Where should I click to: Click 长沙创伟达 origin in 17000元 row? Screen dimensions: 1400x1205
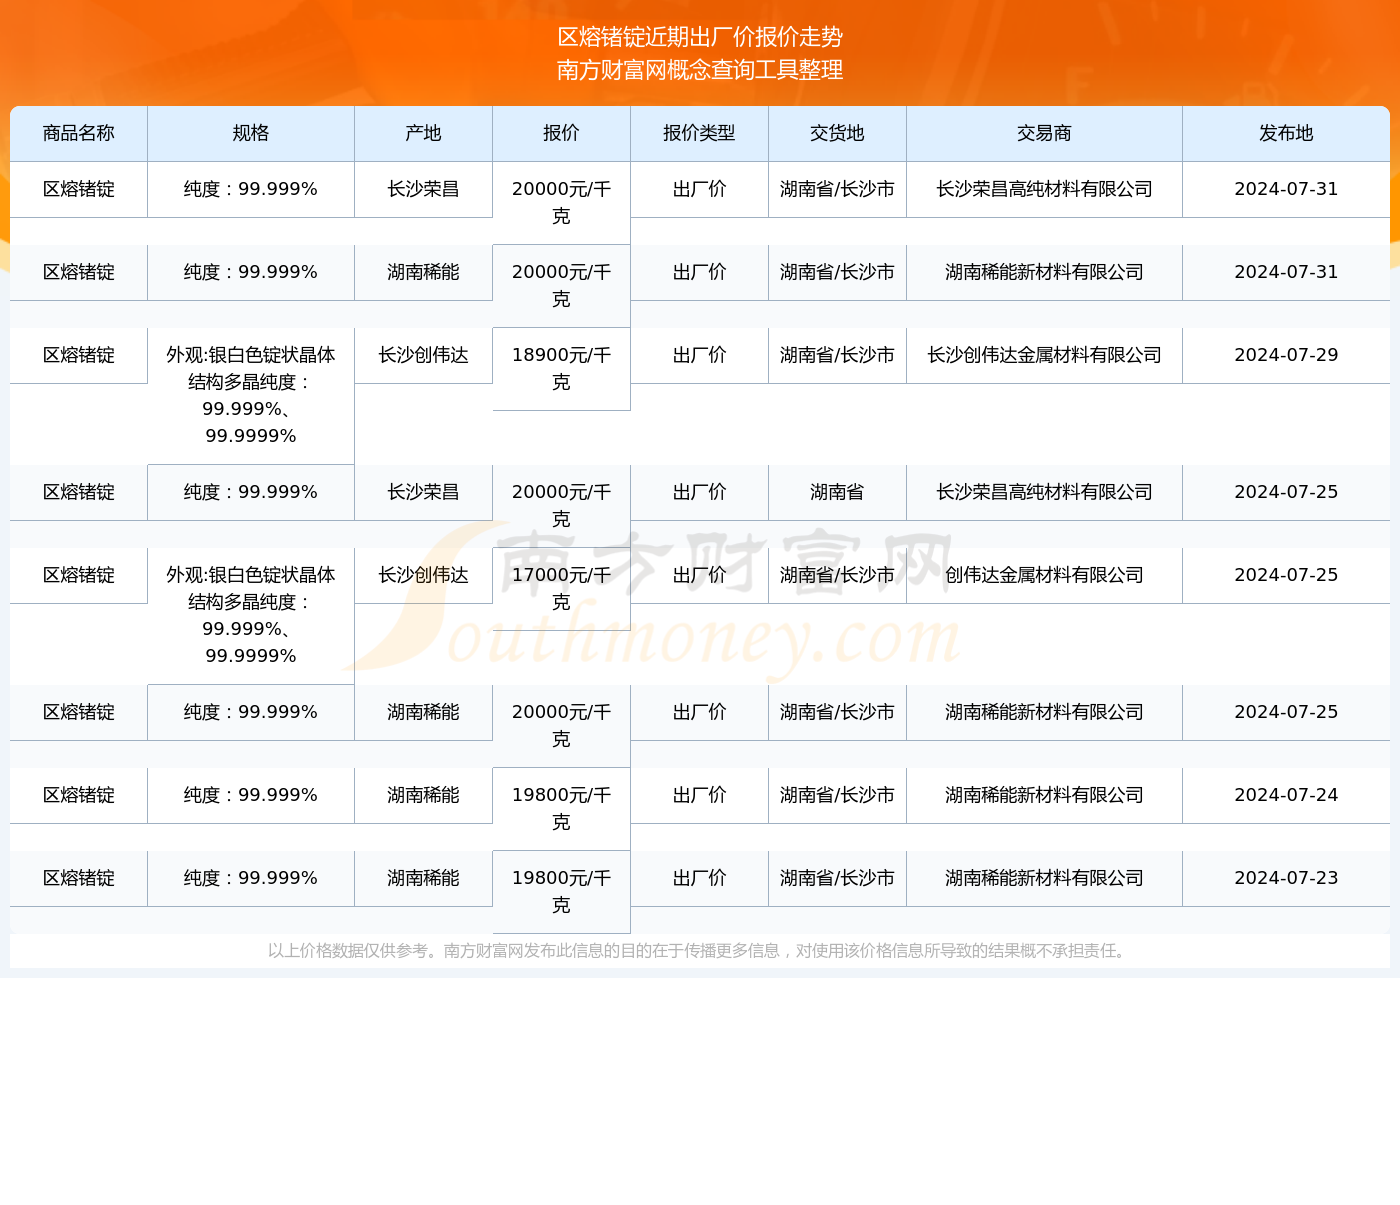click(424, 576)
